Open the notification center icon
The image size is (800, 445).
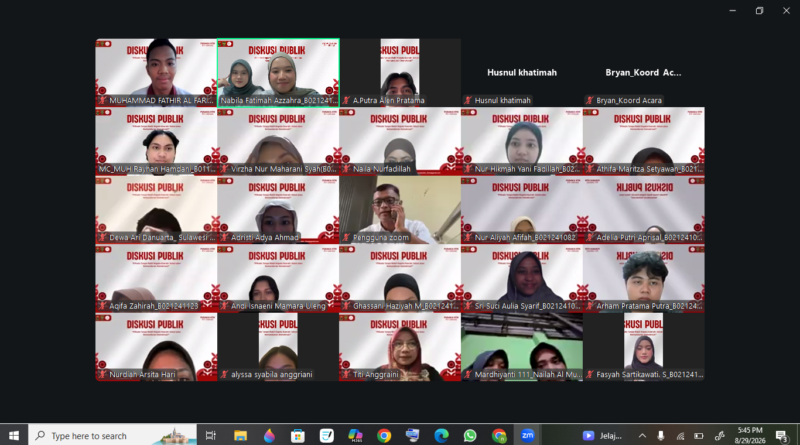coord(781,436)
